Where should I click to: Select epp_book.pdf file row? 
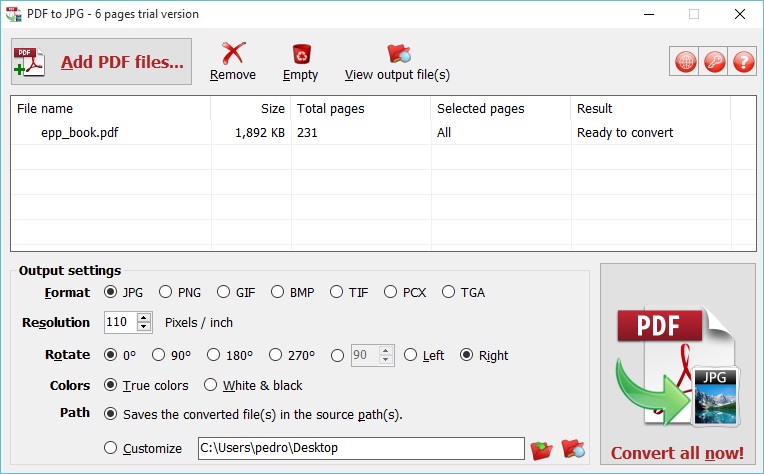pos(383,133)
